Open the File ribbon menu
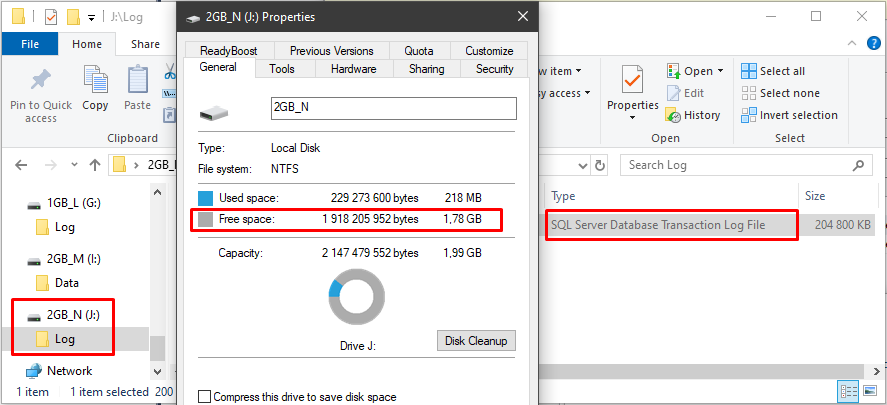This screenshot has height=405, width=887. [x=30, y=44]
